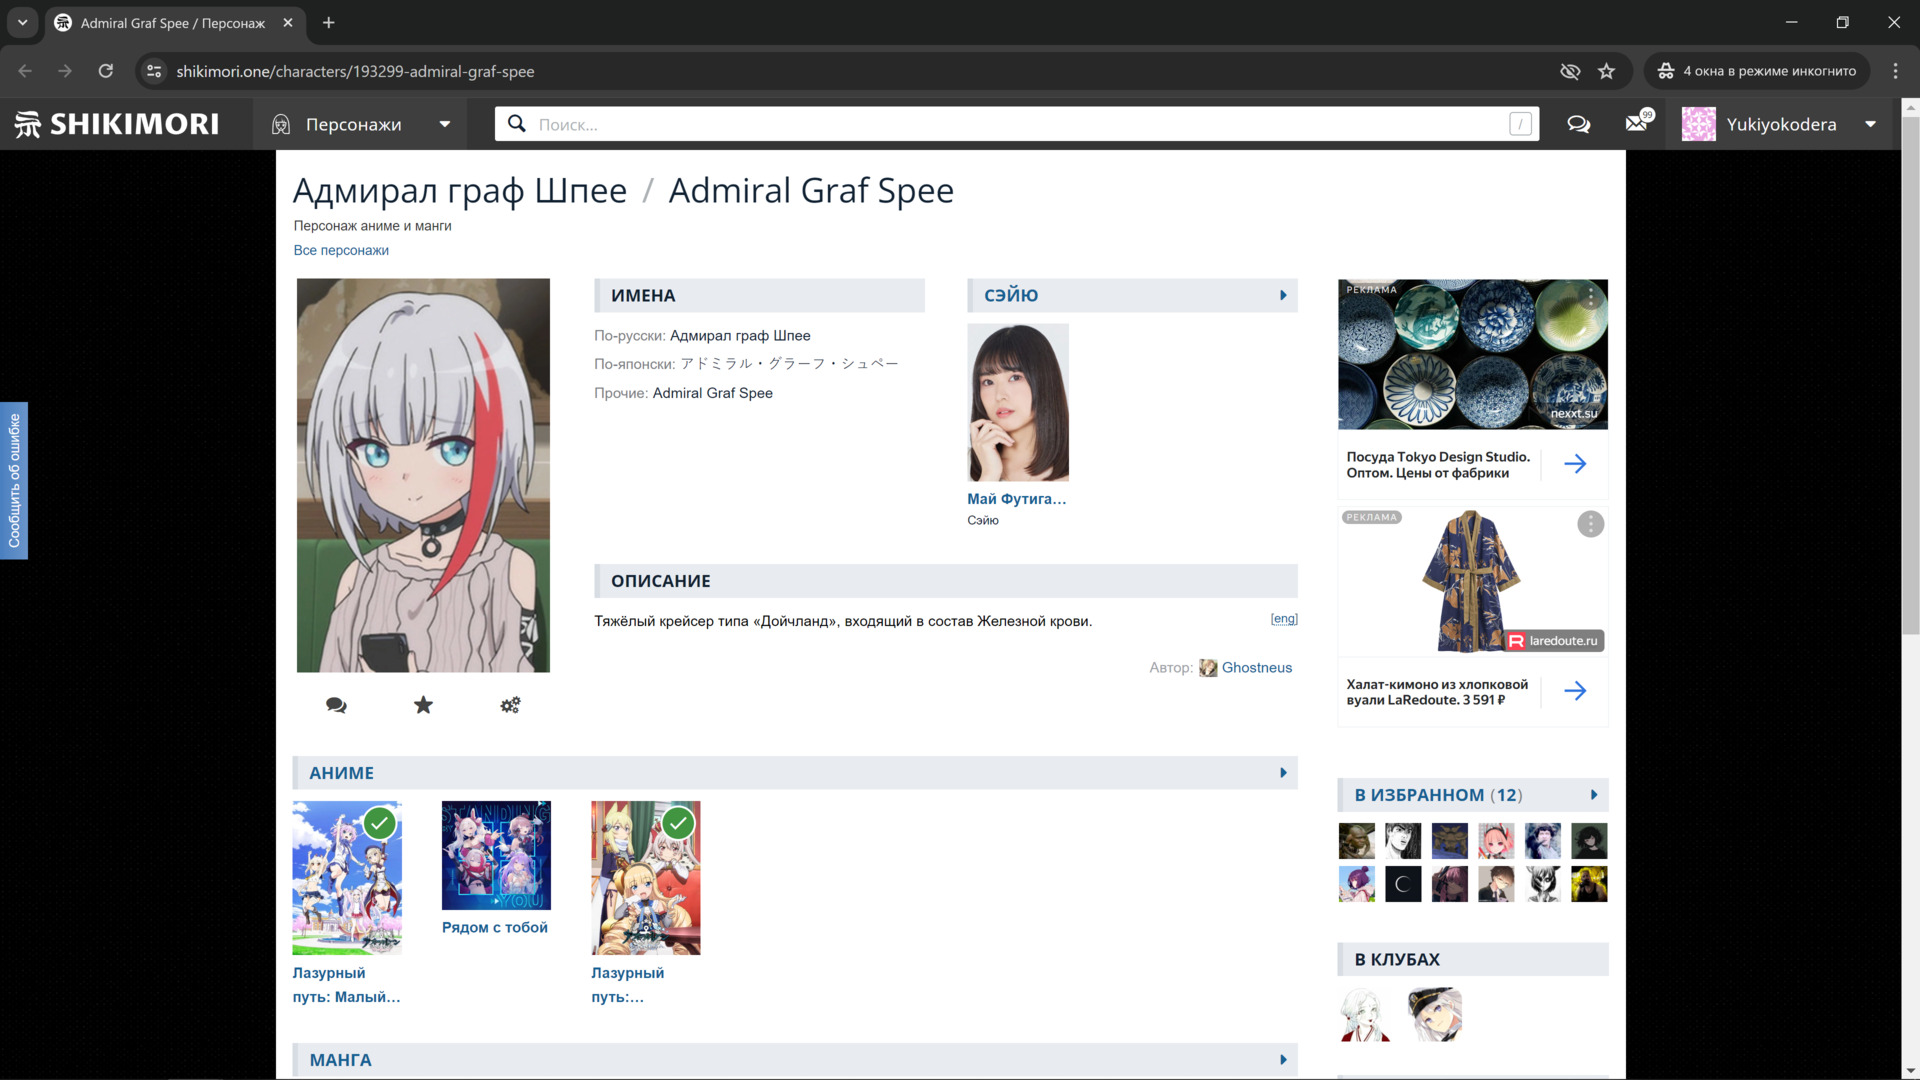
Task: Toggle the watched checkmark on the first anime poster
Action: pyautogui.click(x=379, y=823)
